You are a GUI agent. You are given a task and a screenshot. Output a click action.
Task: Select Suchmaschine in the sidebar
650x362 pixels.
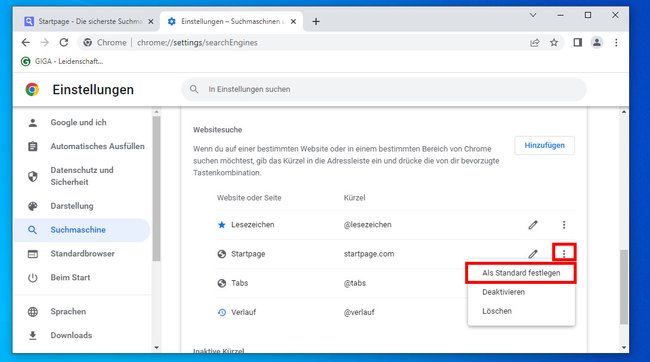click(82, 230)
